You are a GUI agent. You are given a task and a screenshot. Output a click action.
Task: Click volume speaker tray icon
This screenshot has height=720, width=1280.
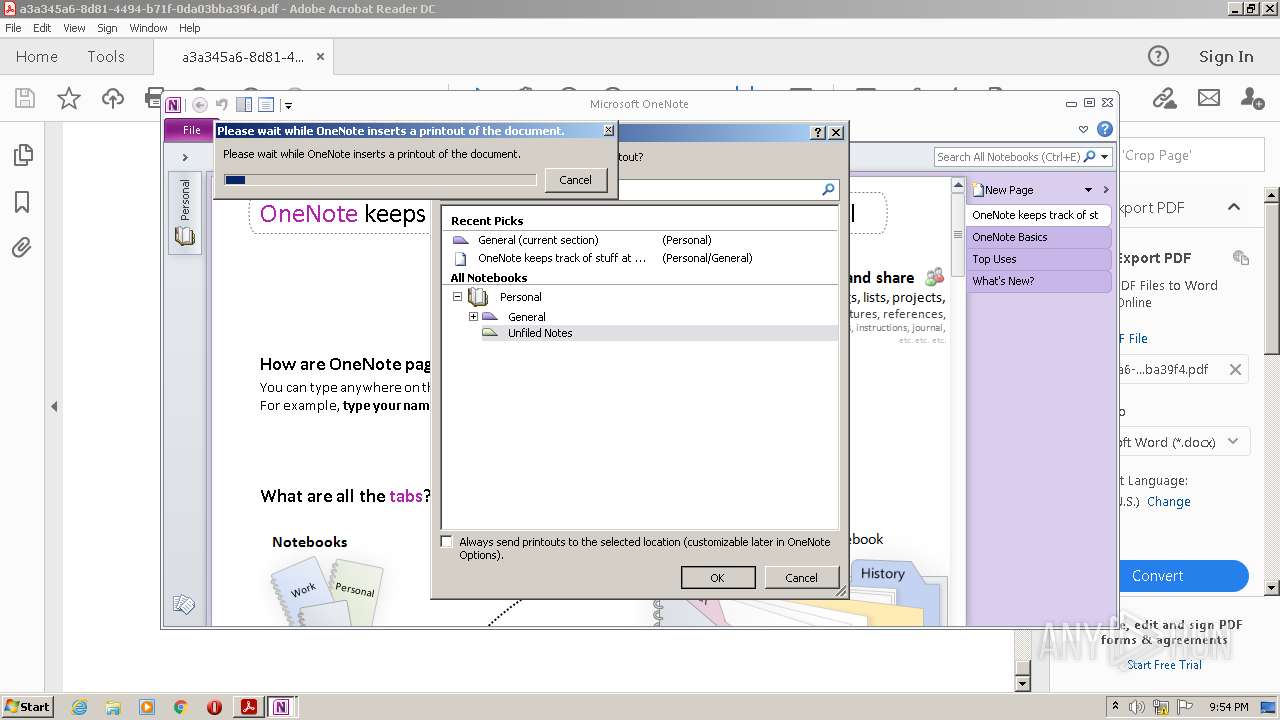pyautogui.click(x=1135, y=707)
